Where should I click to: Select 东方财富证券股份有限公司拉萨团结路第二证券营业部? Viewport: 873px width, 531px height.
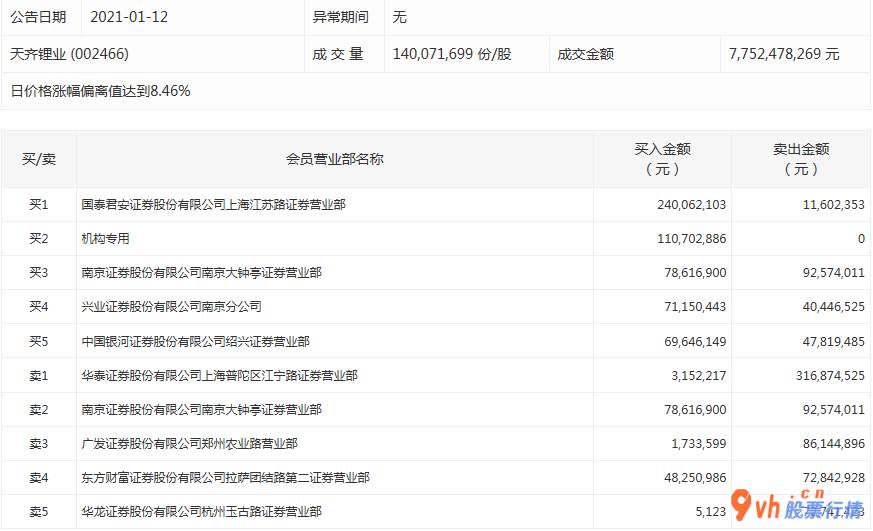[225, 478]
